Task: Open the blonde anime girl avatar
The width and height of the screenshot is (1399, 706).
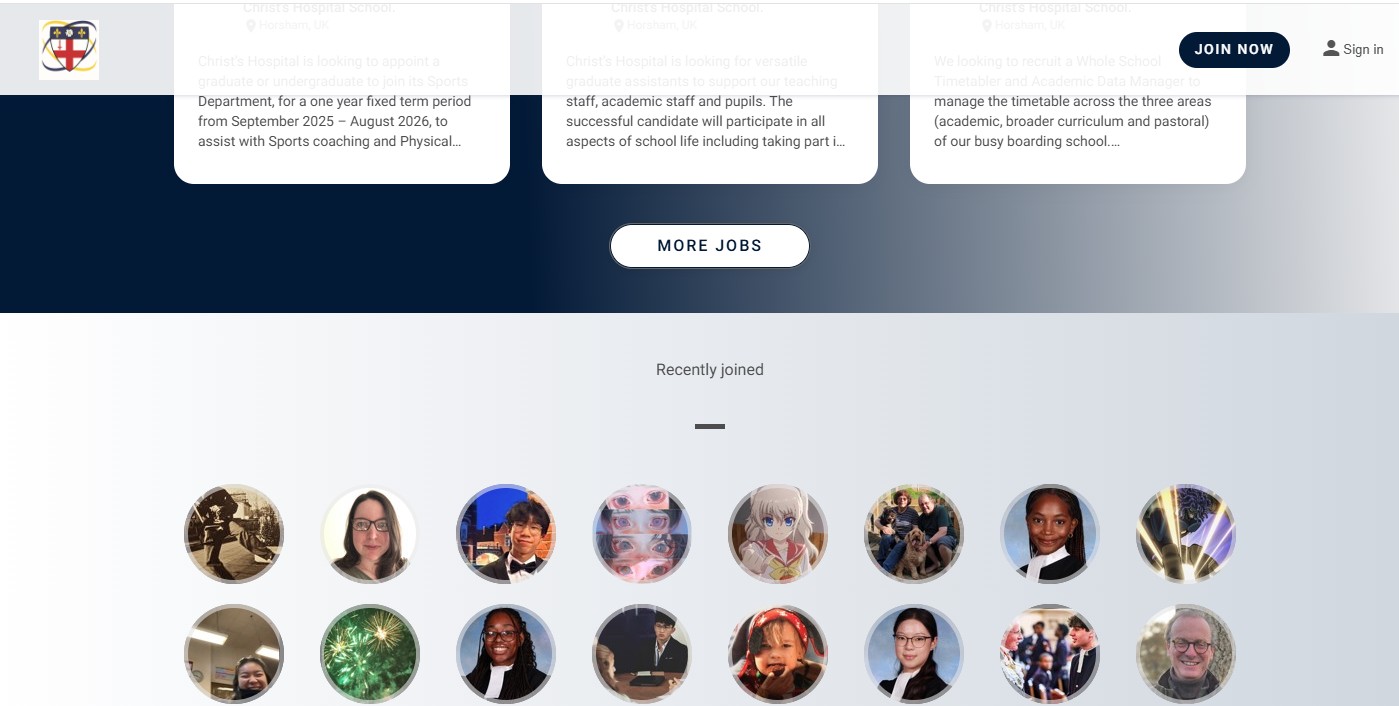Action: (778, 534)
